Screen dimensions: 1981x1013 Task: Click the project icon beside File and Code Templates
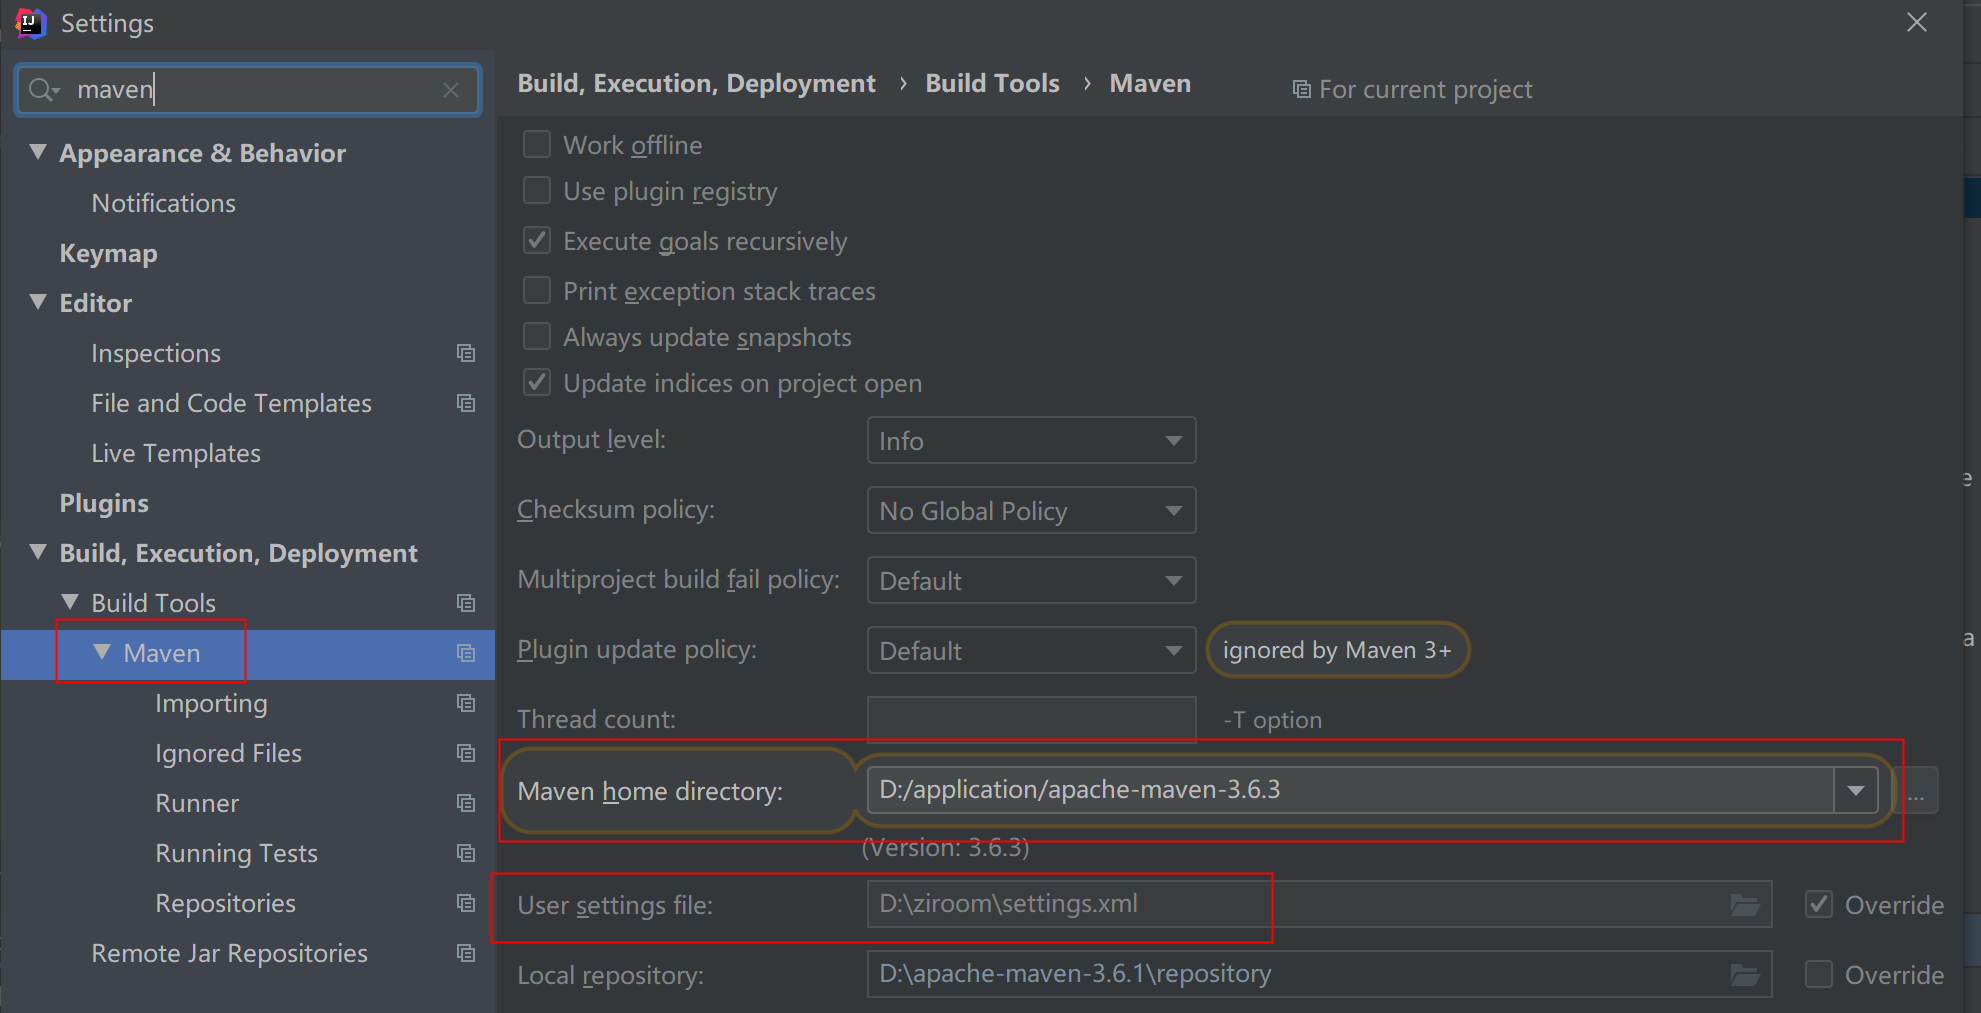[466, 403]
